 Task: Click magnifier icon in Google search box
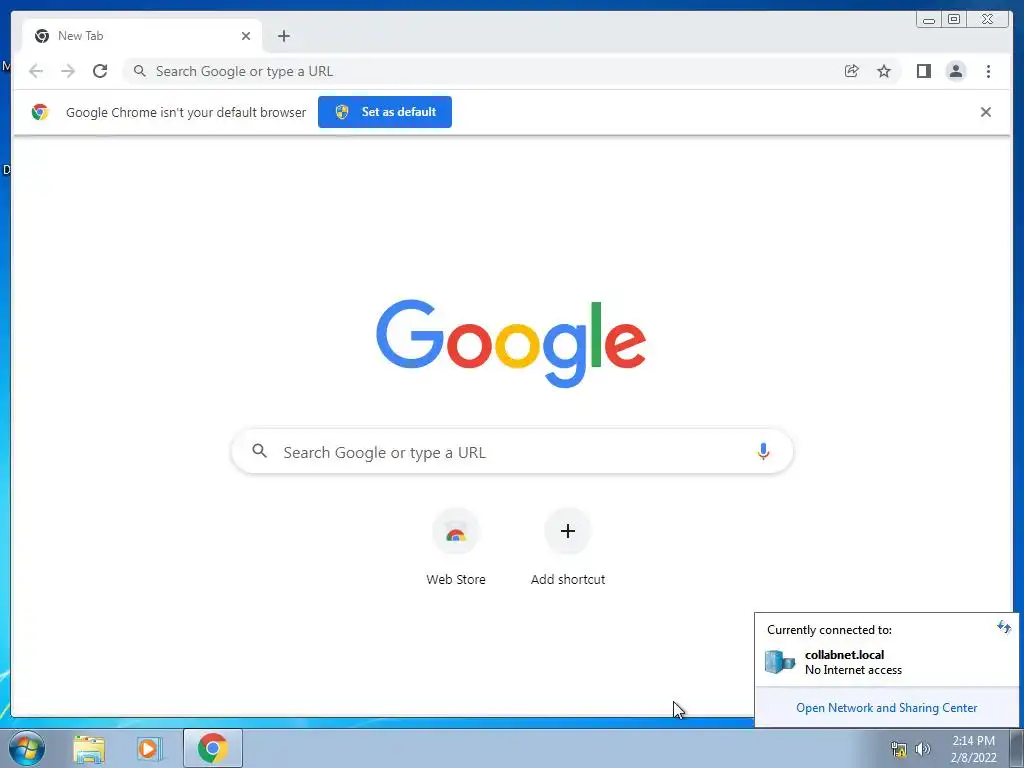point(259,451)
